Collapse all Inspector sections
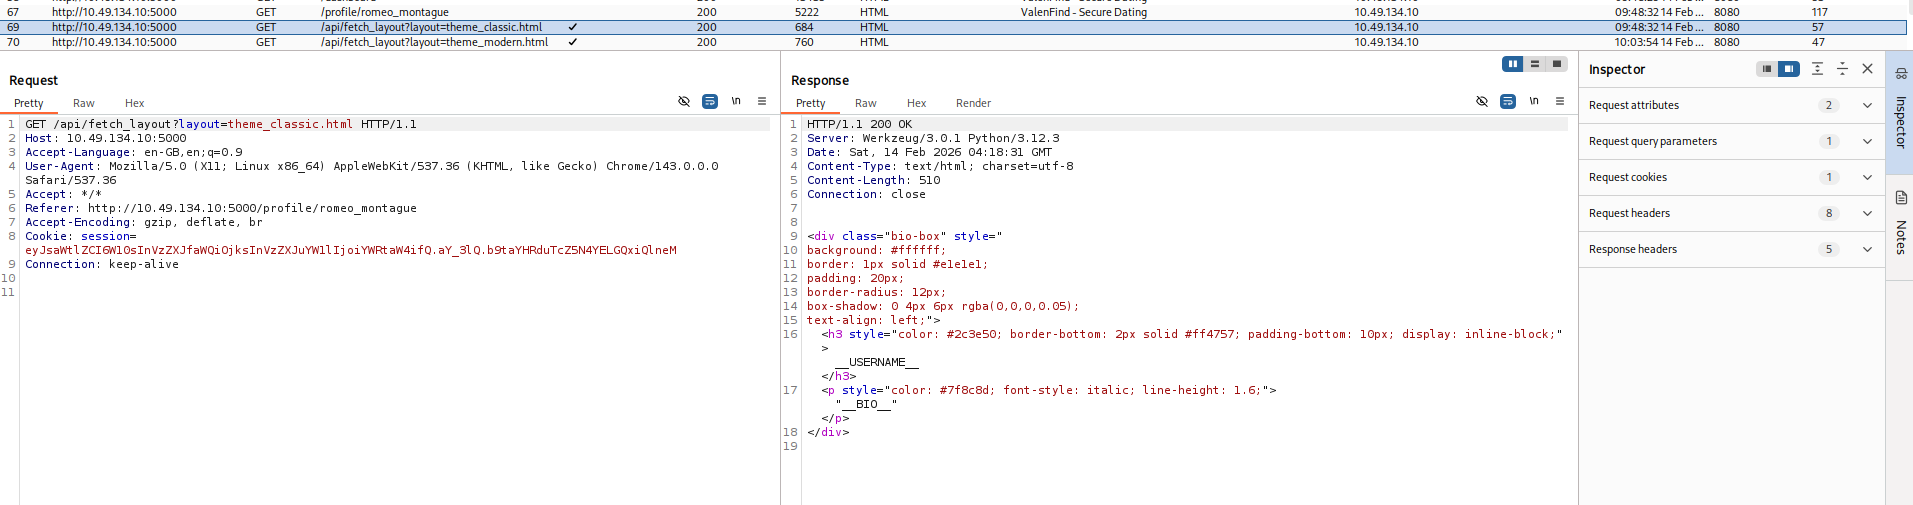 [x=1842, y=69]
